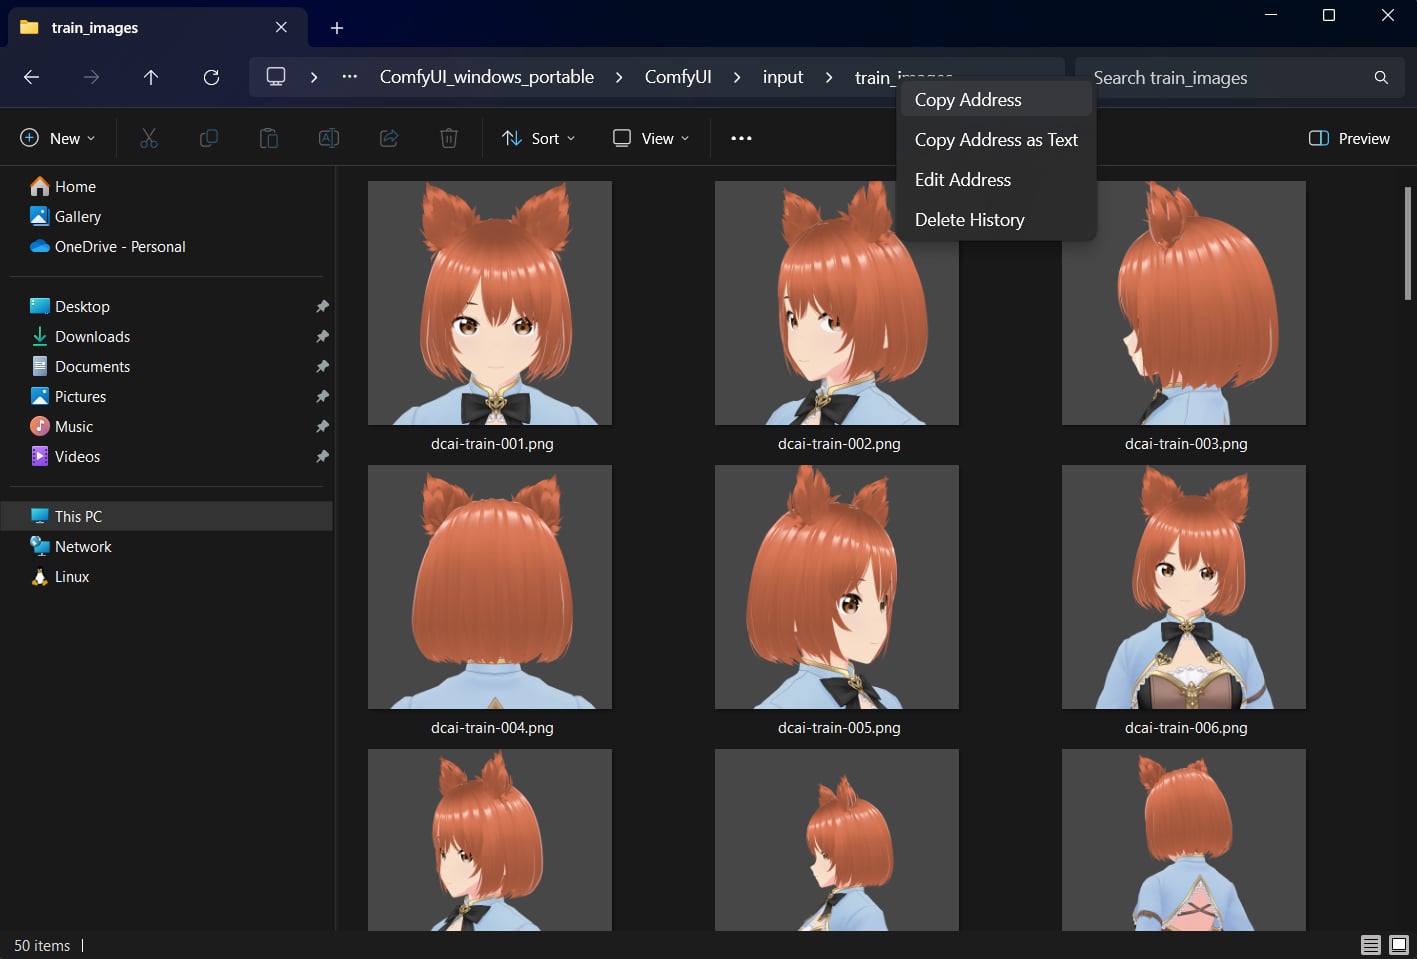Click the Share icon in toolbar

pyautogui.click(x=389, y=138)
